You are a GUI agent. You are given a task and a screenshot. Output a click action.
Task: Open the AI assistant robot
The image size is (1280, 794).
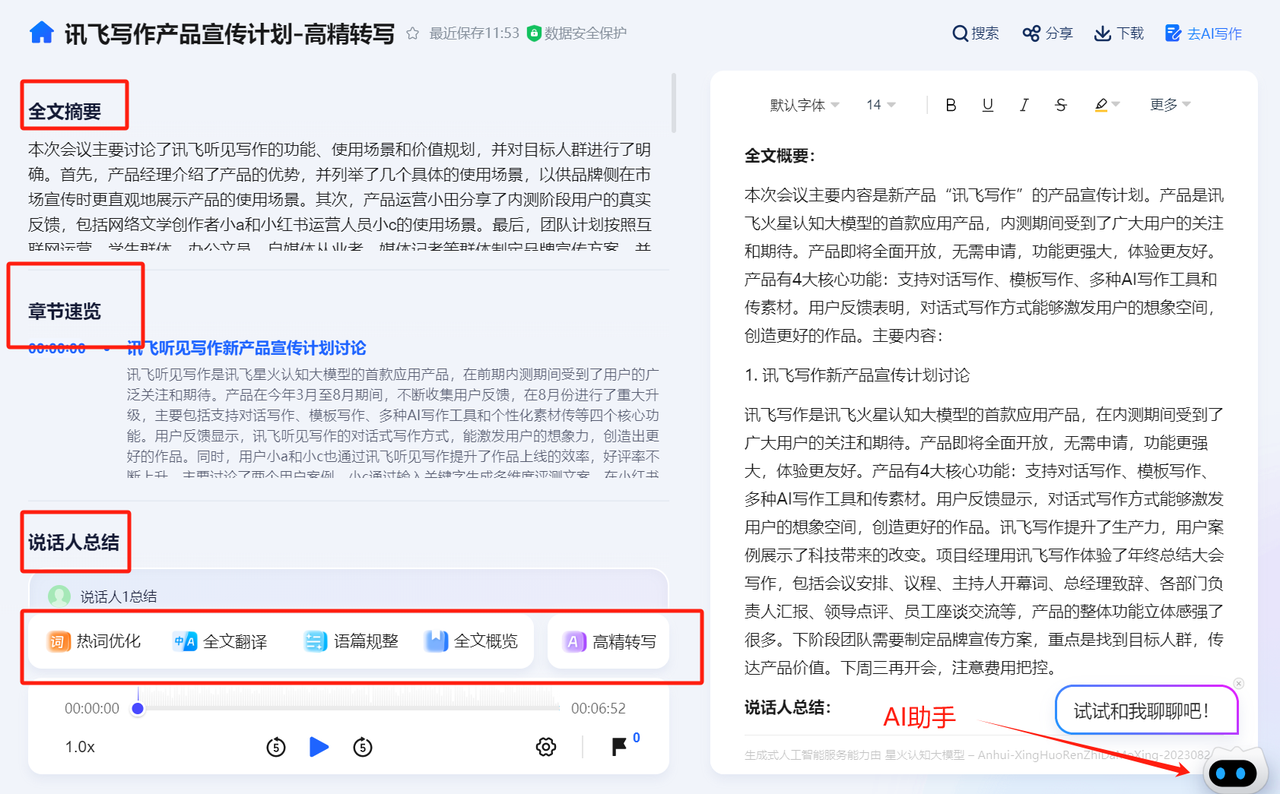[x=1233, y=771]
